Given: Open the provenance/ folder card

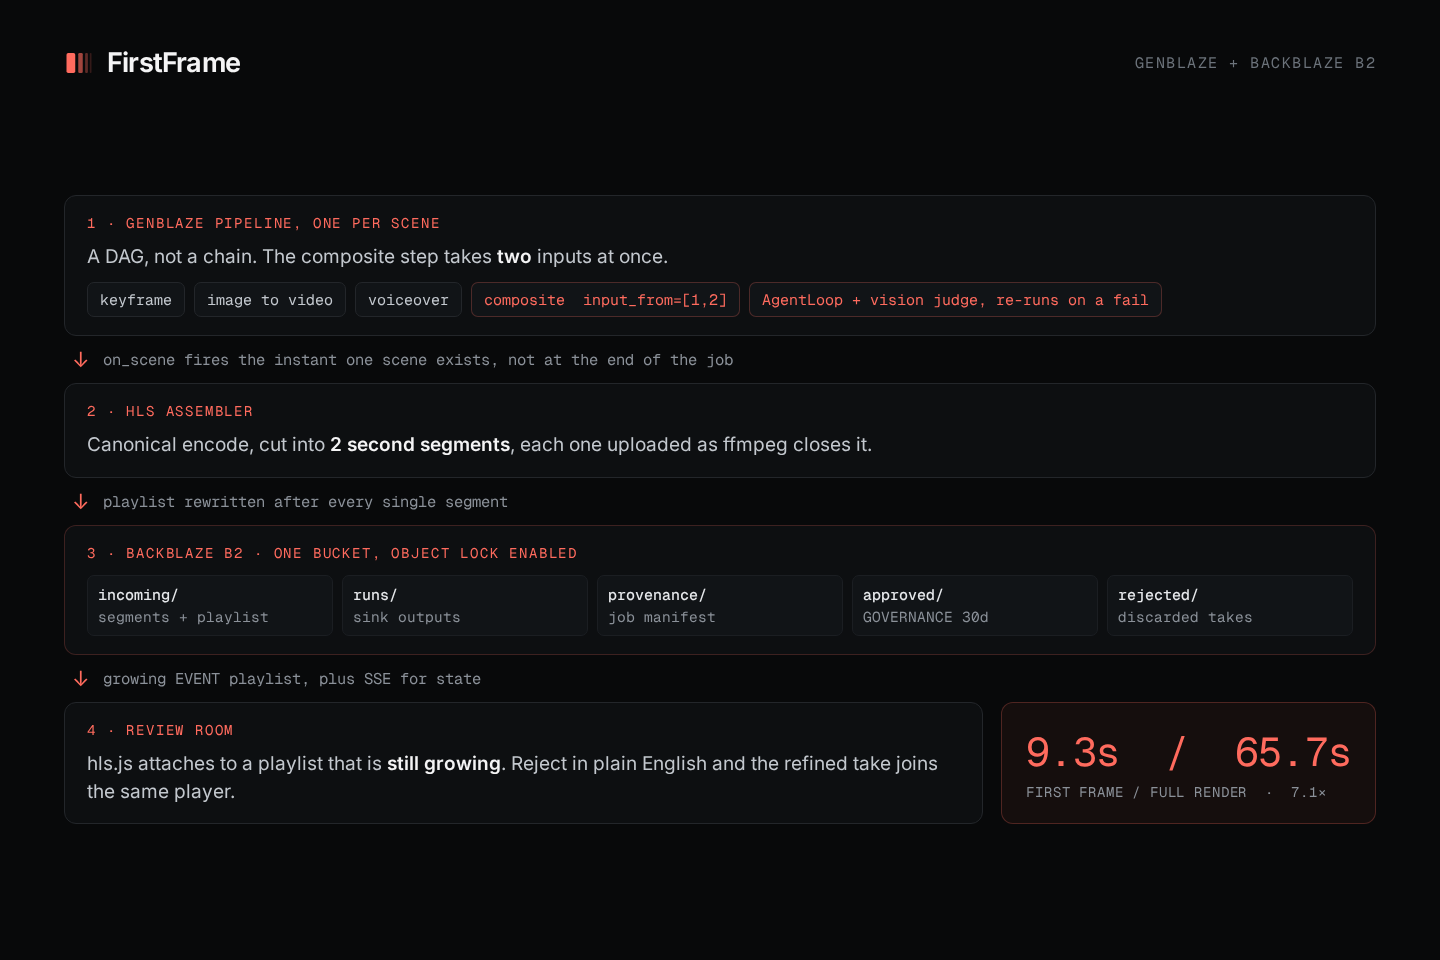Looking at the screenshot, I should pyautogui.click(x=720, y=606).
